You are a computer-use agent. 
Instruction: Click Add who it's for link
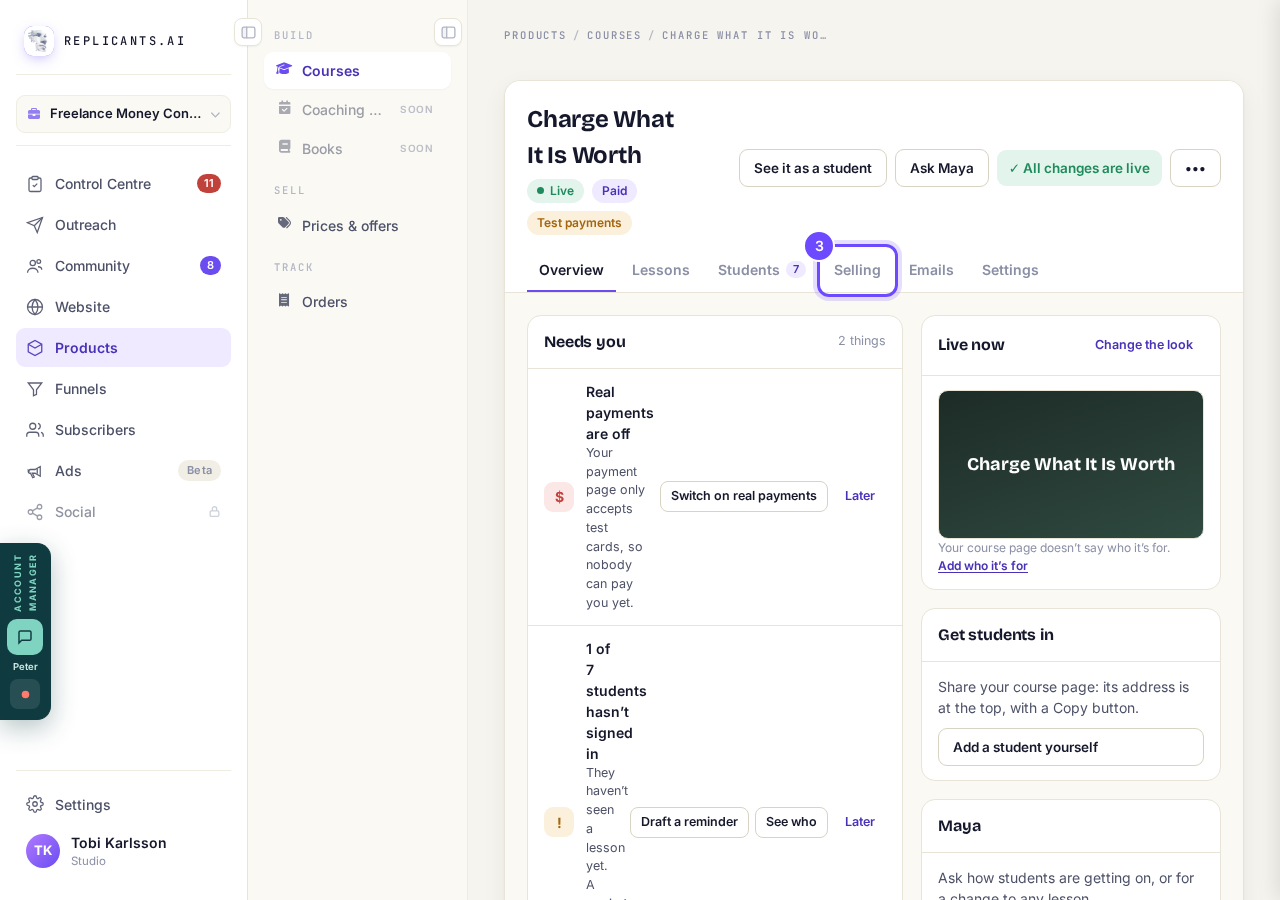(983, 566)
